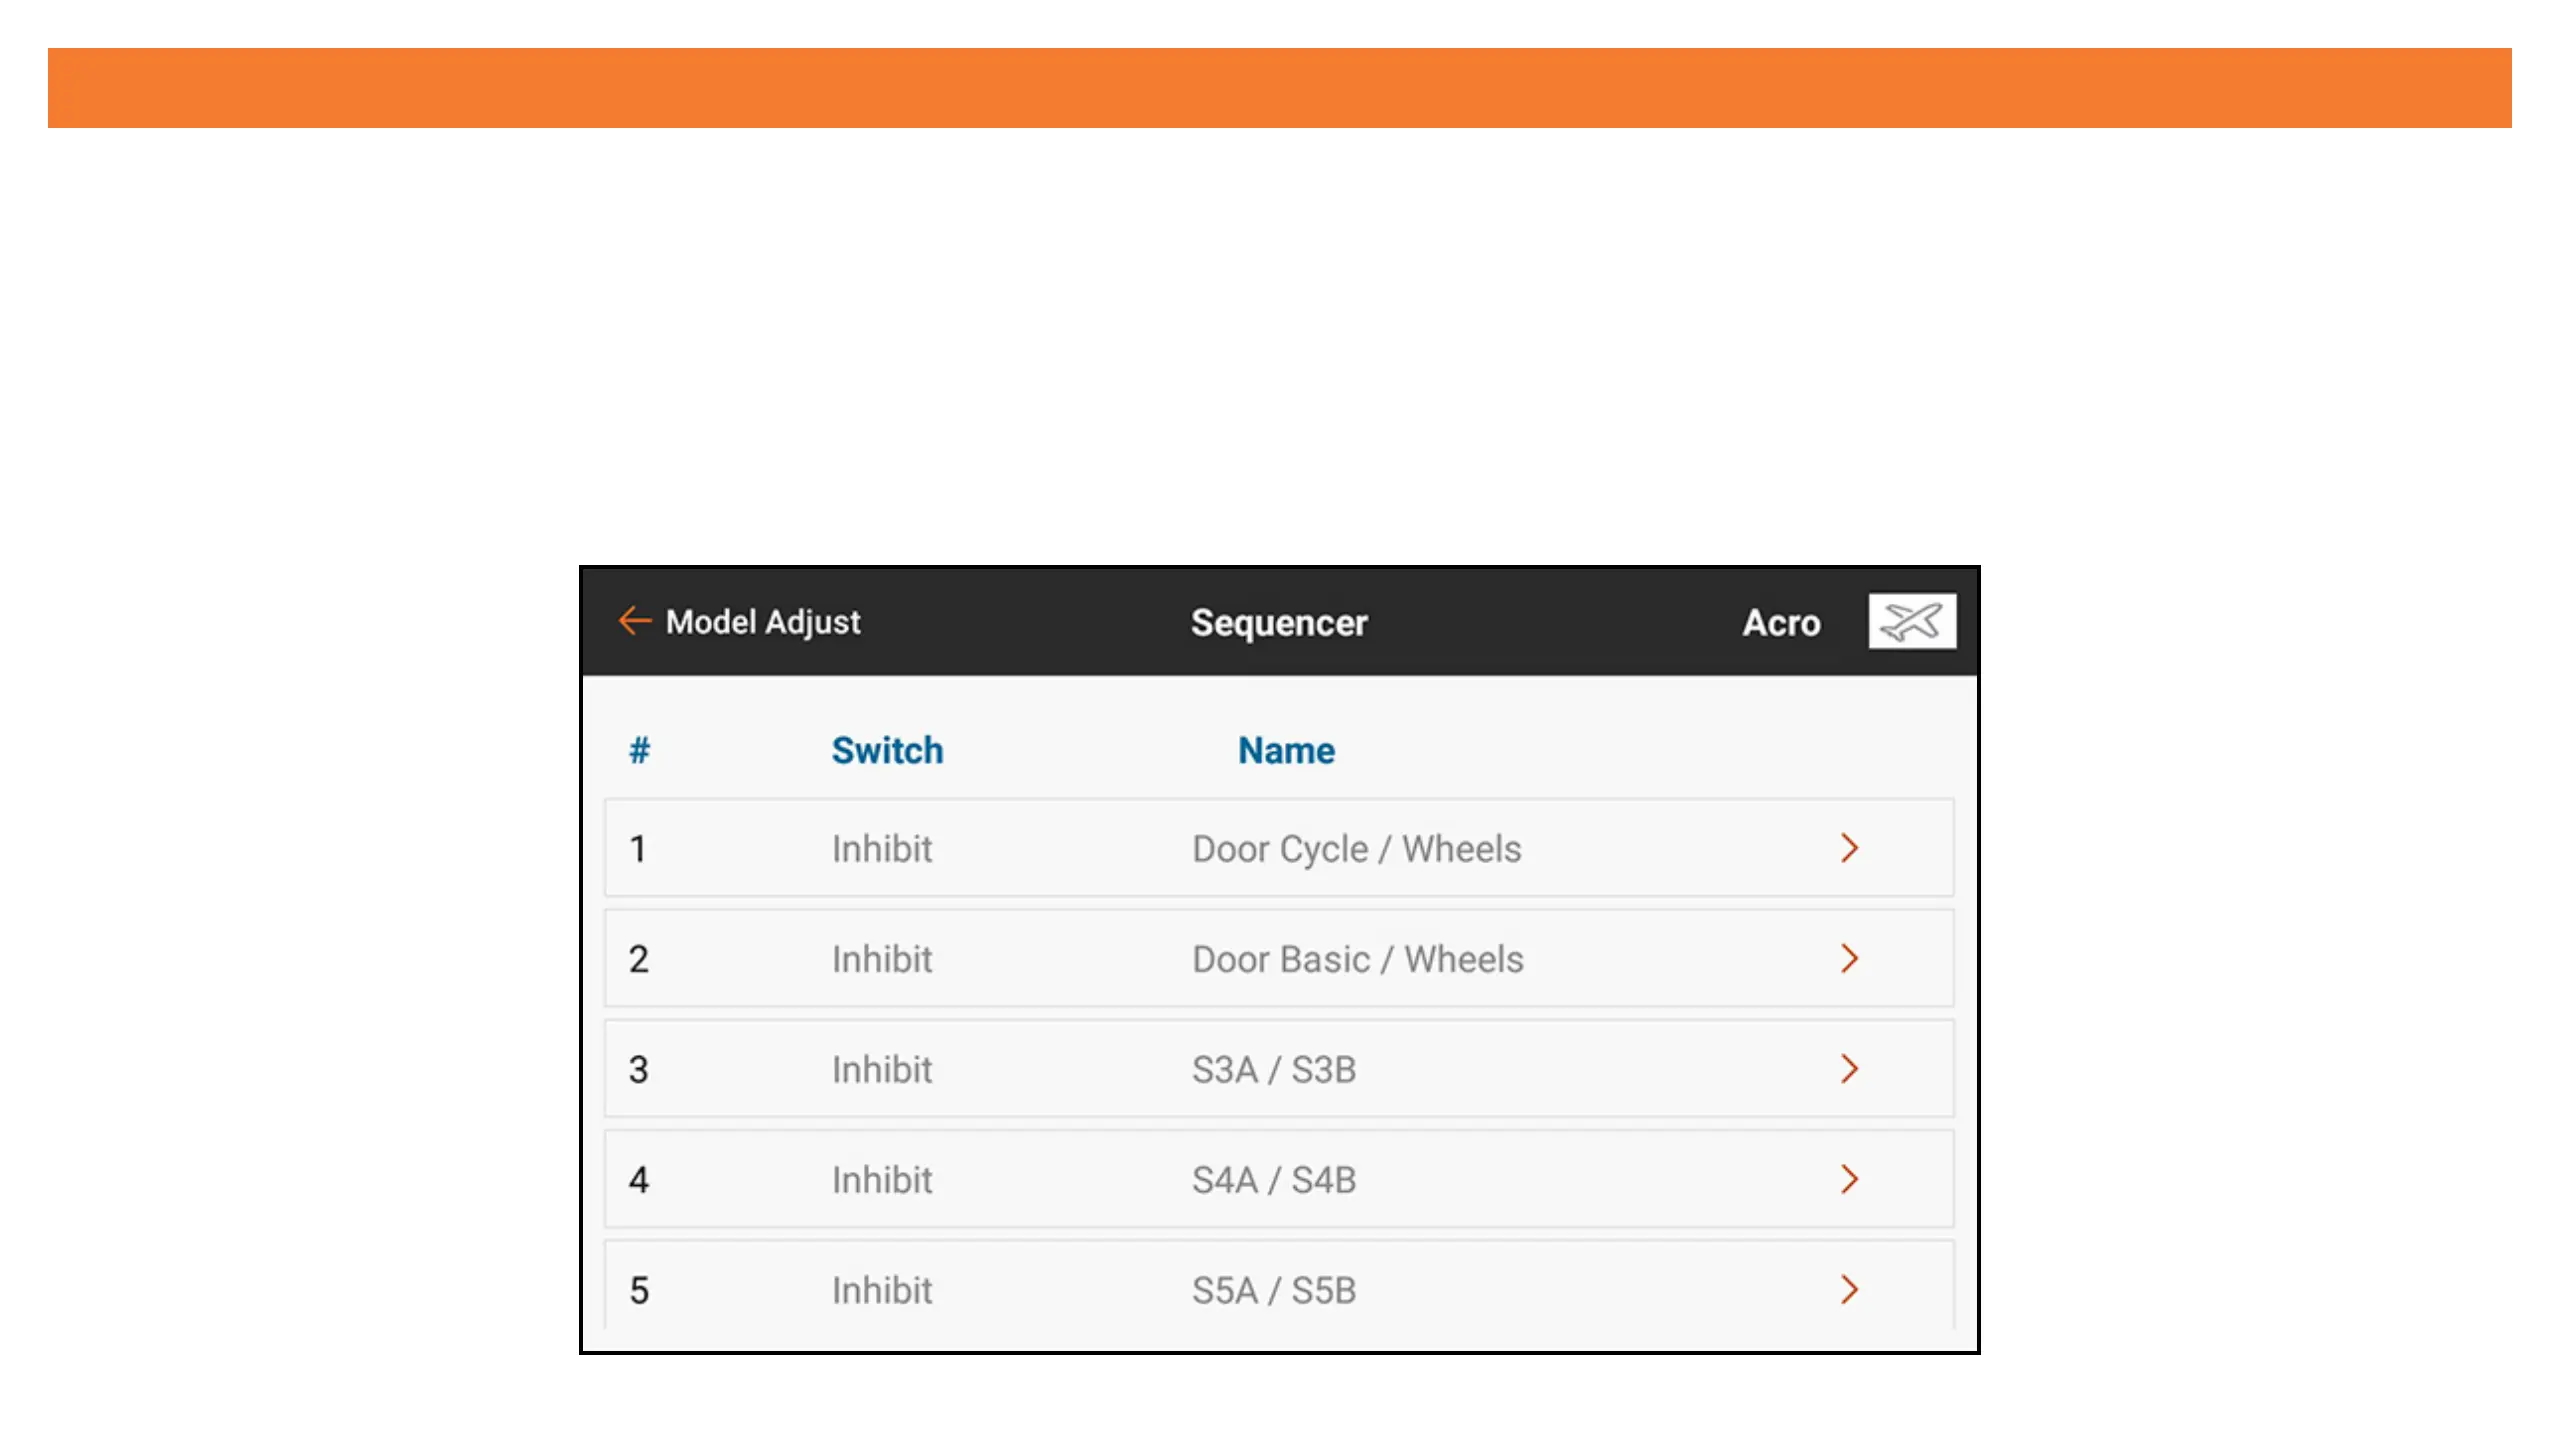Click Inhibit switch for sequencer 3

click(881, 1069)
